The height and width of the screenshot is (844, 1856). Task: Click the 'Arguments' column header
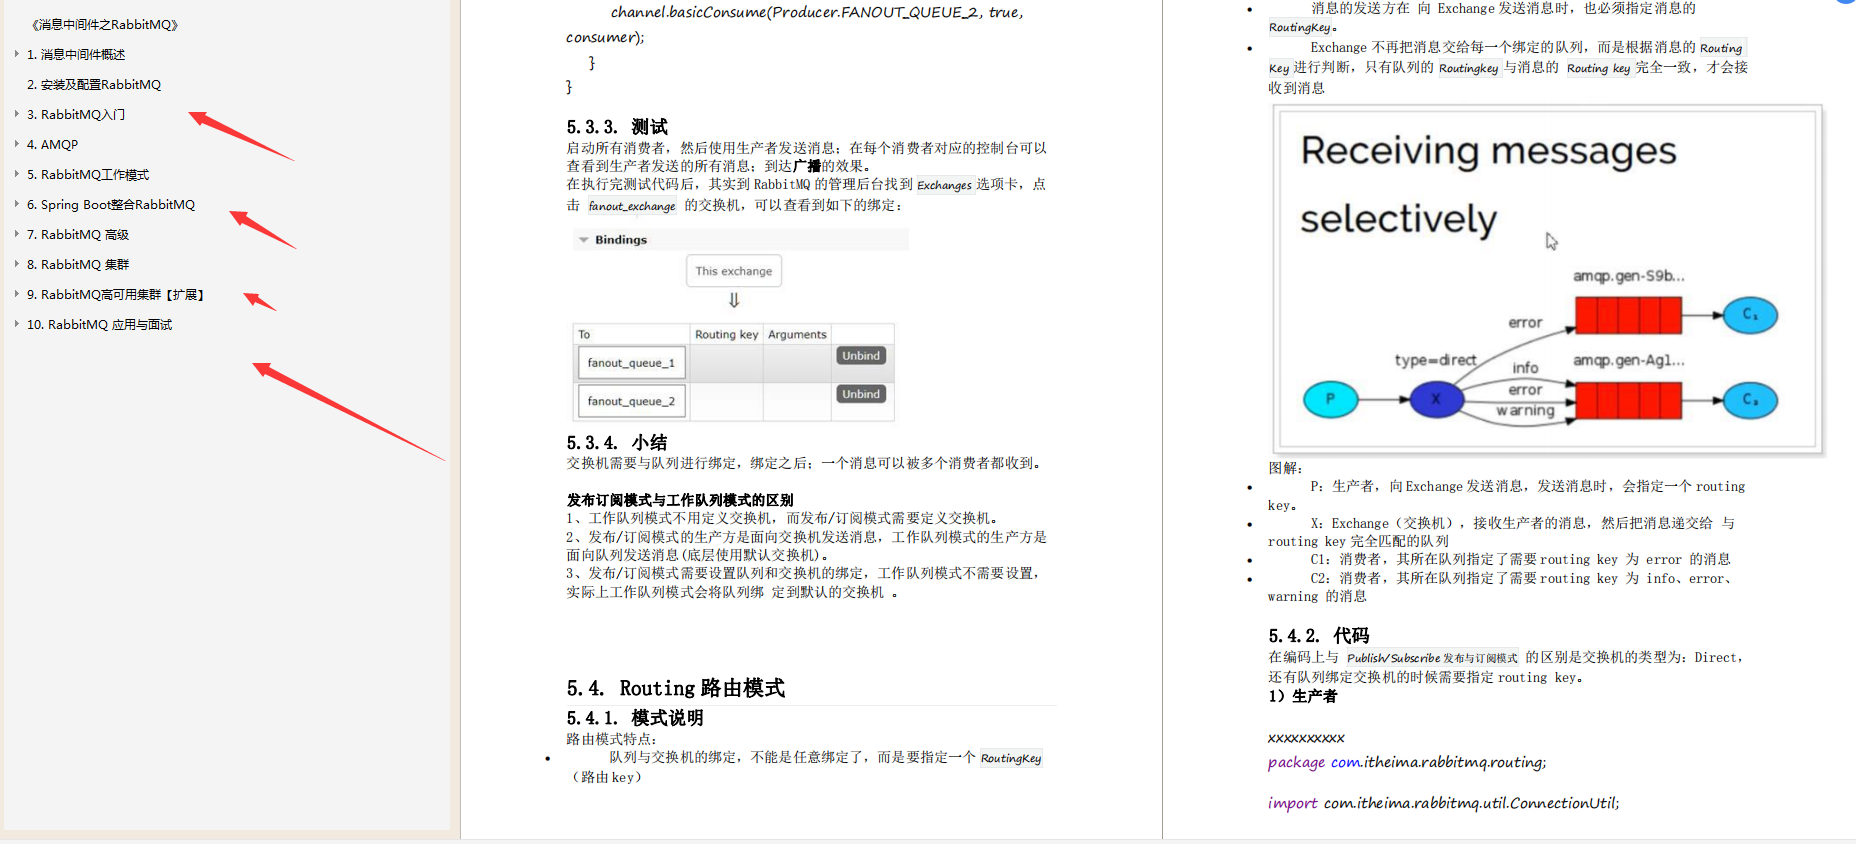click(797, 334)
